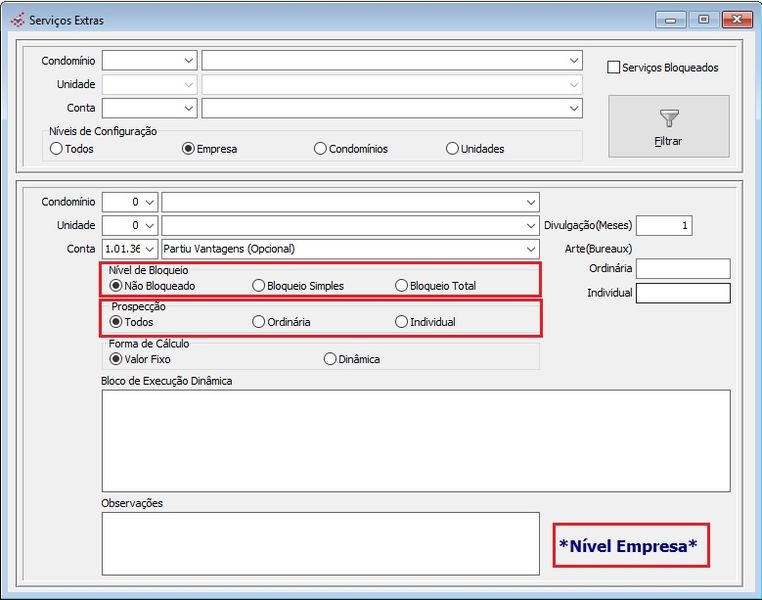Pick Individual under Prospecção

click(x=402, y=322)
